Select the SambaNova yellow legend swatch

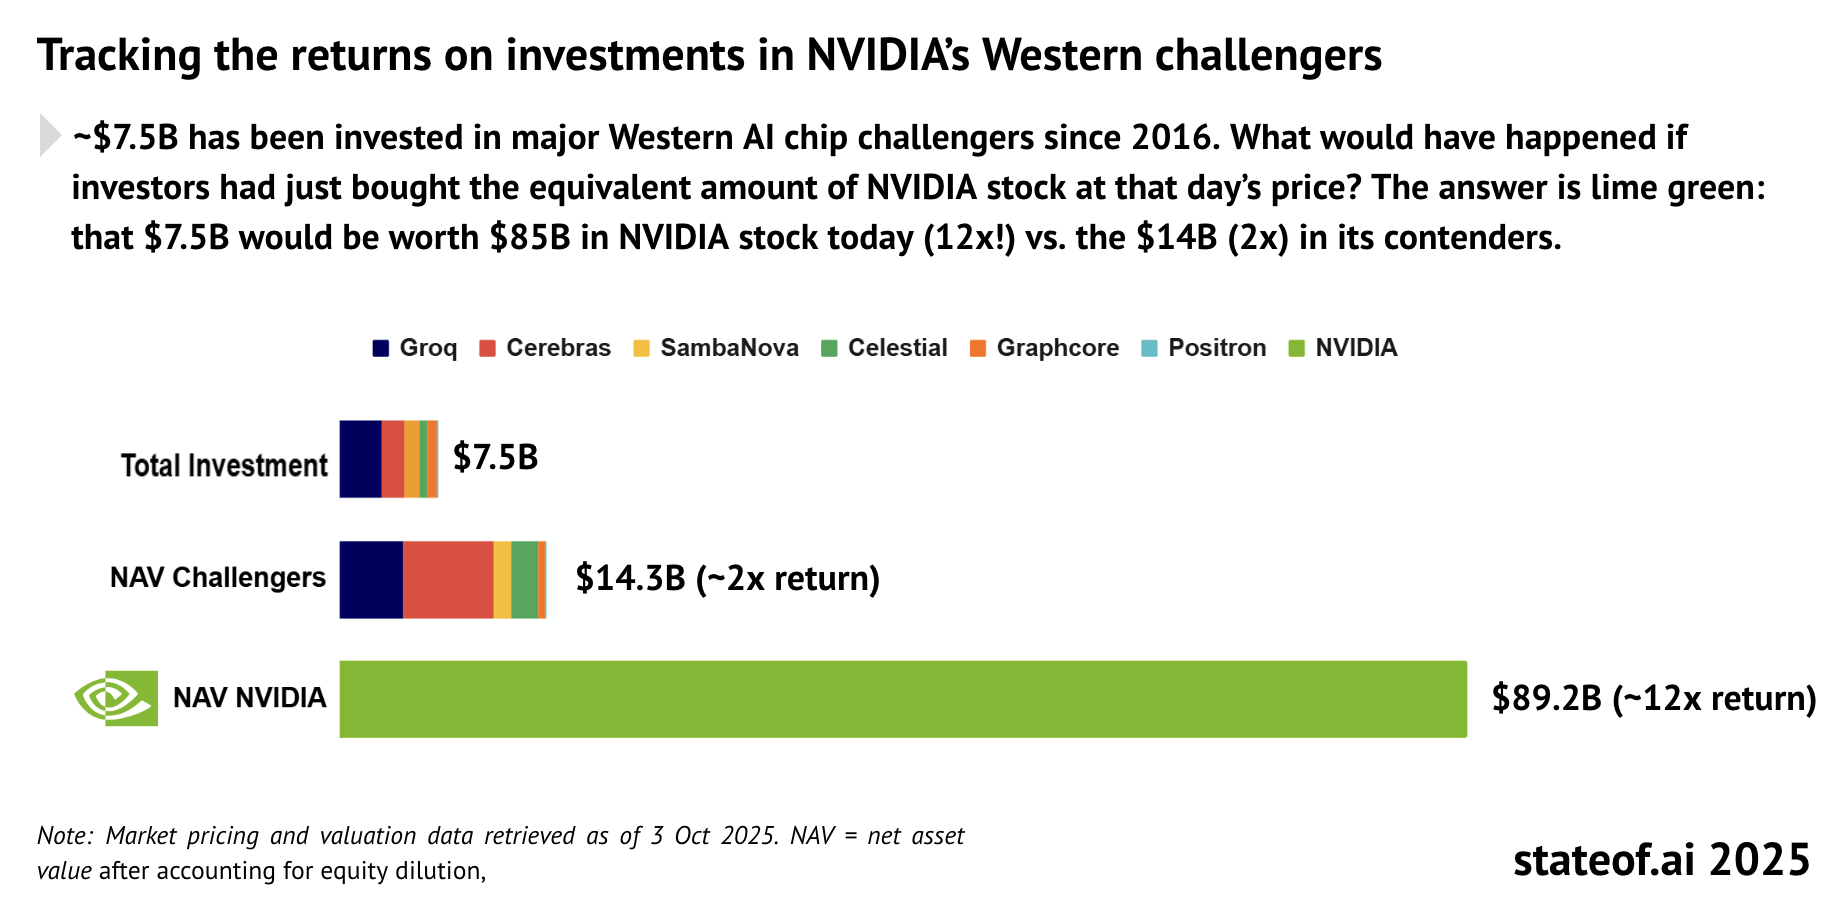641,349
